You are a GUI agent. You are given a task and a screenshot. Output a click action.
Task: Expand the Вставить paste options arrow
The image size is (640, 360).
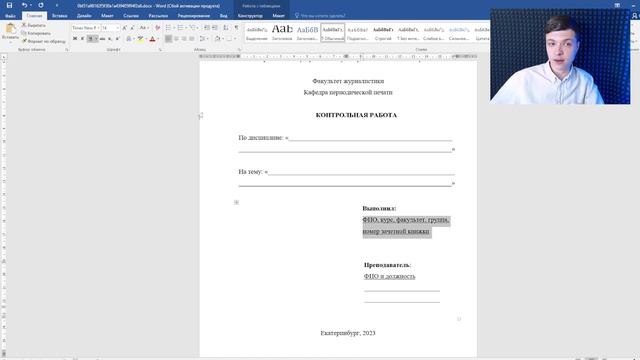coord(10,41)
